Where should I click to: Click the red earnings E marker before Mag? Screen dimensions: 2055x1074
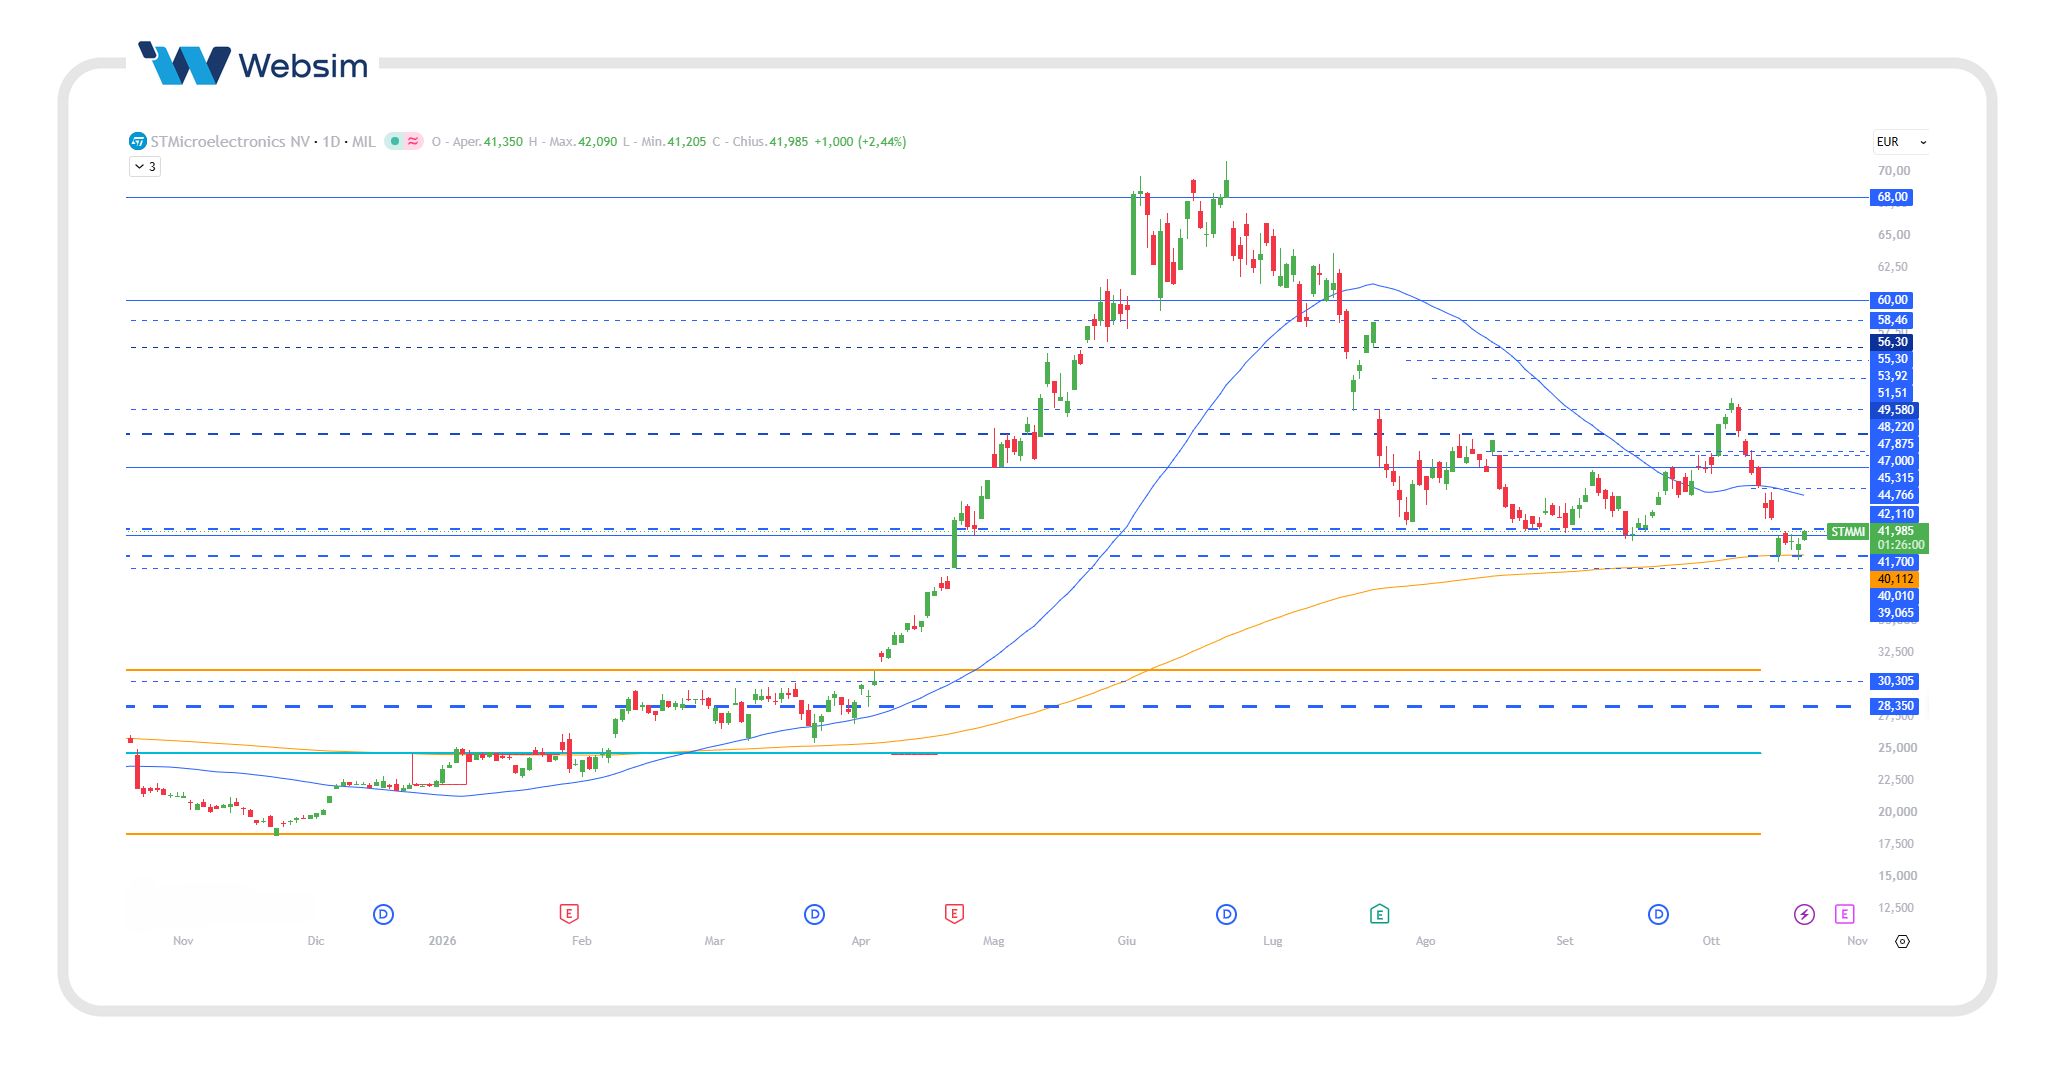pos(954,914)
